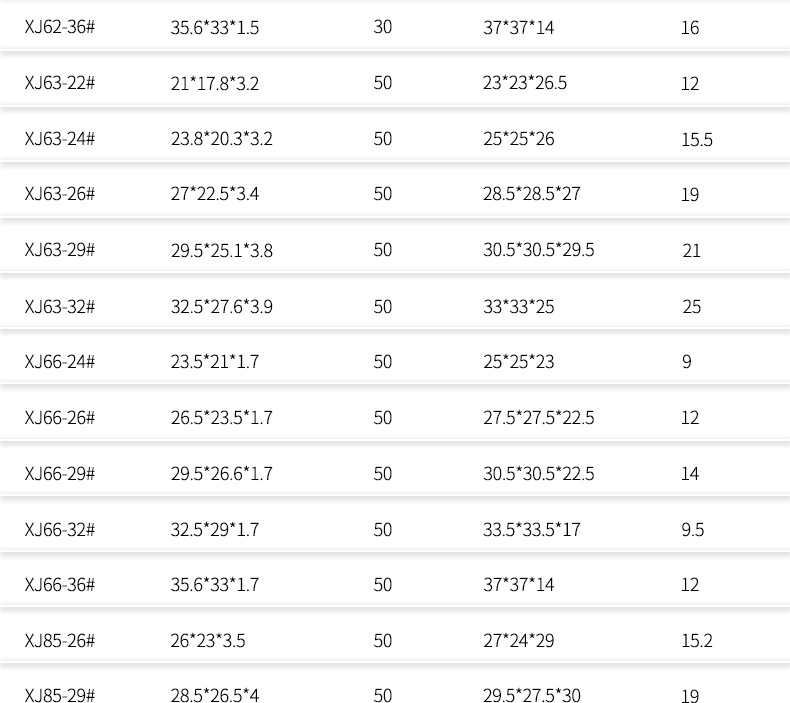The height and width of the screenshot is (703, 790).
Task: Select the weight value 15.2
Action: [696, 641]
